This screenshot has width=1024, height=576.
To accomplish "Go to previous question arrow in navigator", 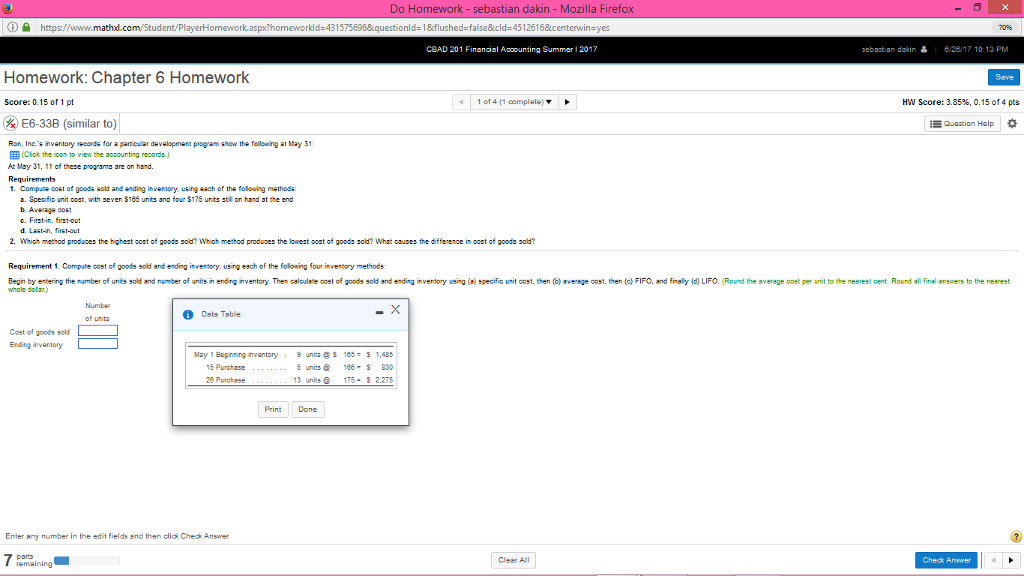I will coord(461,102).
